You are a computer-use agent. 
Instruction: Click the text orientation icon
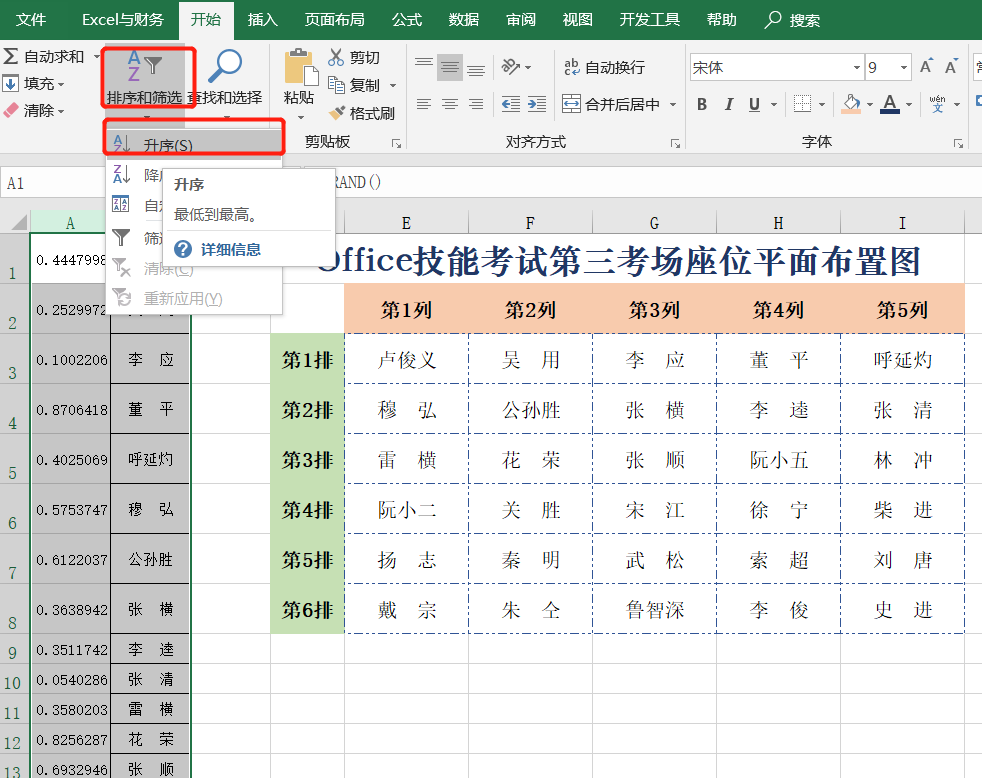pyautogui.click(x=511, y=66)
